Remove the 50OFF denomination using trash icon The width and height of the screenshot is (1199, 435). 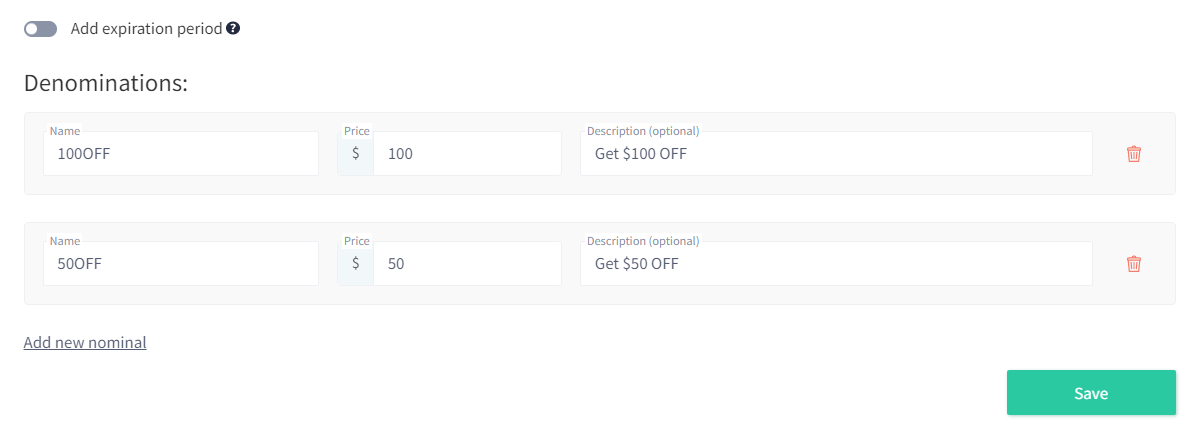1133,264
